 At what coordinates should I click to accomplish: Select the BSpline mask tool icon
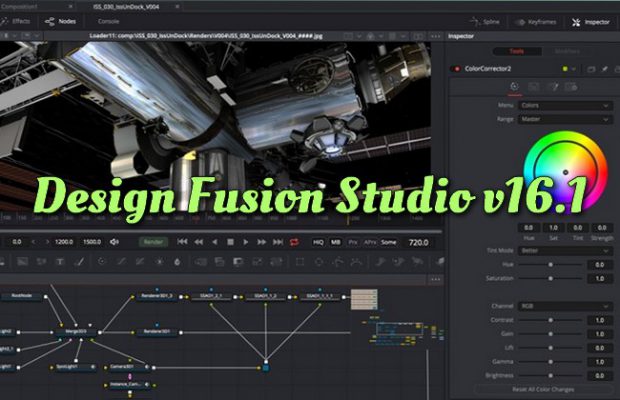tap(357, 261)
